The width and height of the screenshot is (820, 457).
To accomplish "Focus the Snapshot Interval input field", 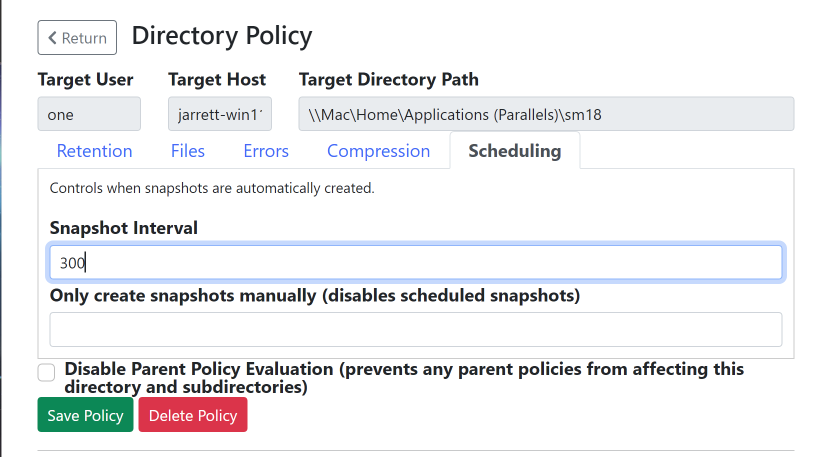I will pos(415,263).
